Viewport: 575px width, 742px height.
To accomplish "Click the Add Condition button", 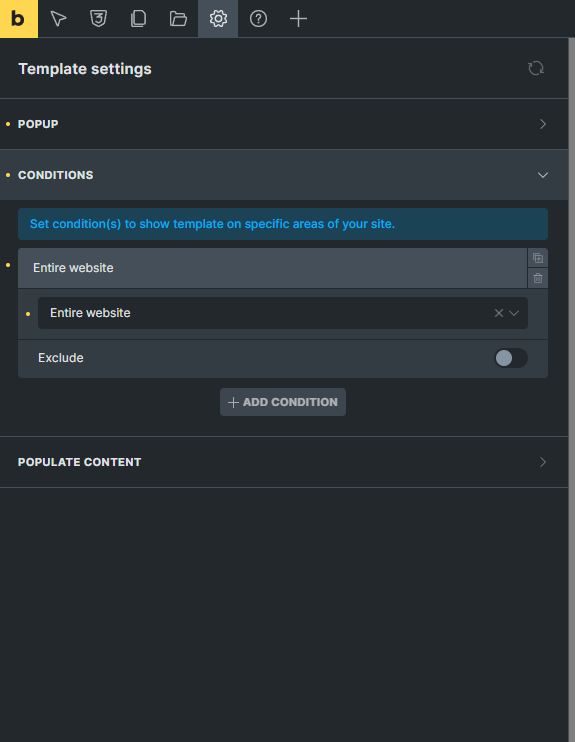I will pos(283,402).
